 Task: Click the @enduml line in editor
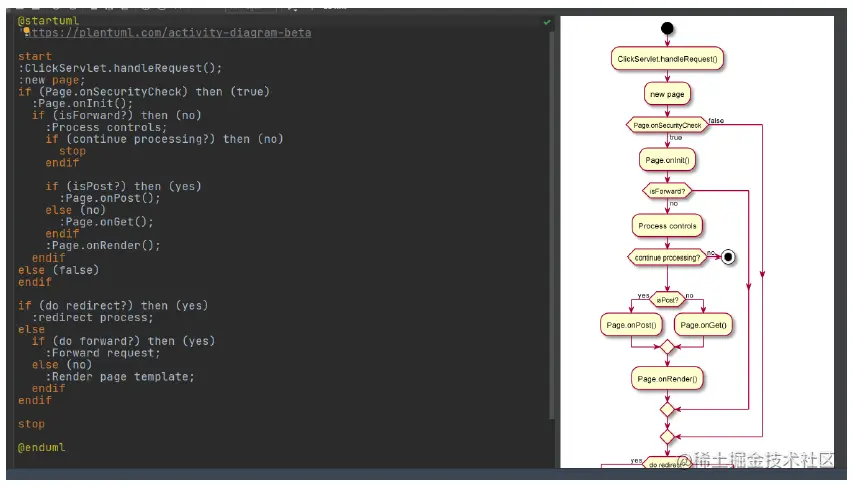41,447
